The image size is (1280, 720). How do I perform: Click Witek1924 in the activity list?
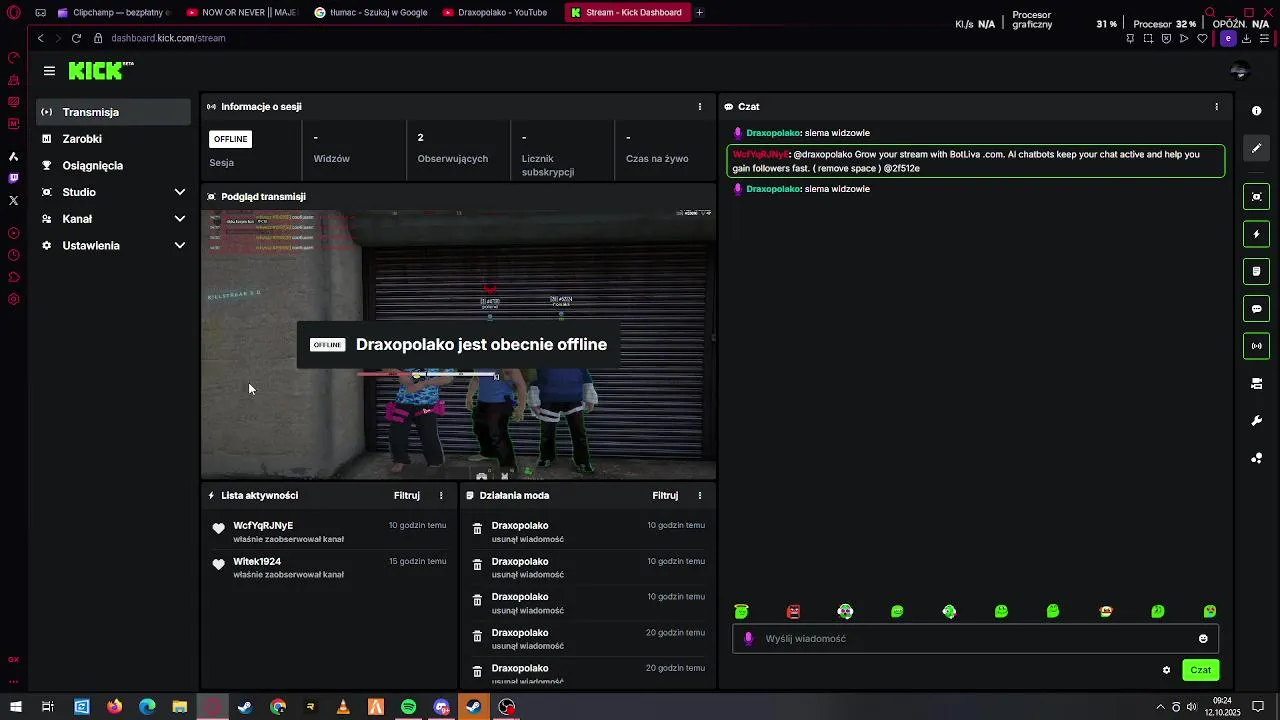tap(257, 562)
